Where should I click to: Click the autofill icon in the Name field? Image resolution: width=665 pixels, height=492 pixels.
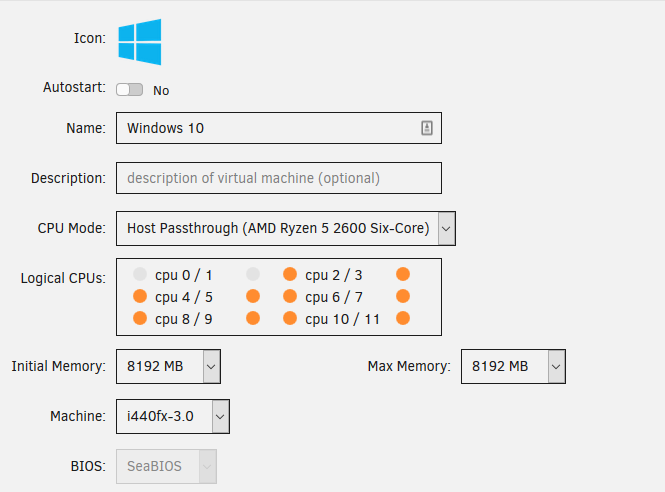(427, 128)
